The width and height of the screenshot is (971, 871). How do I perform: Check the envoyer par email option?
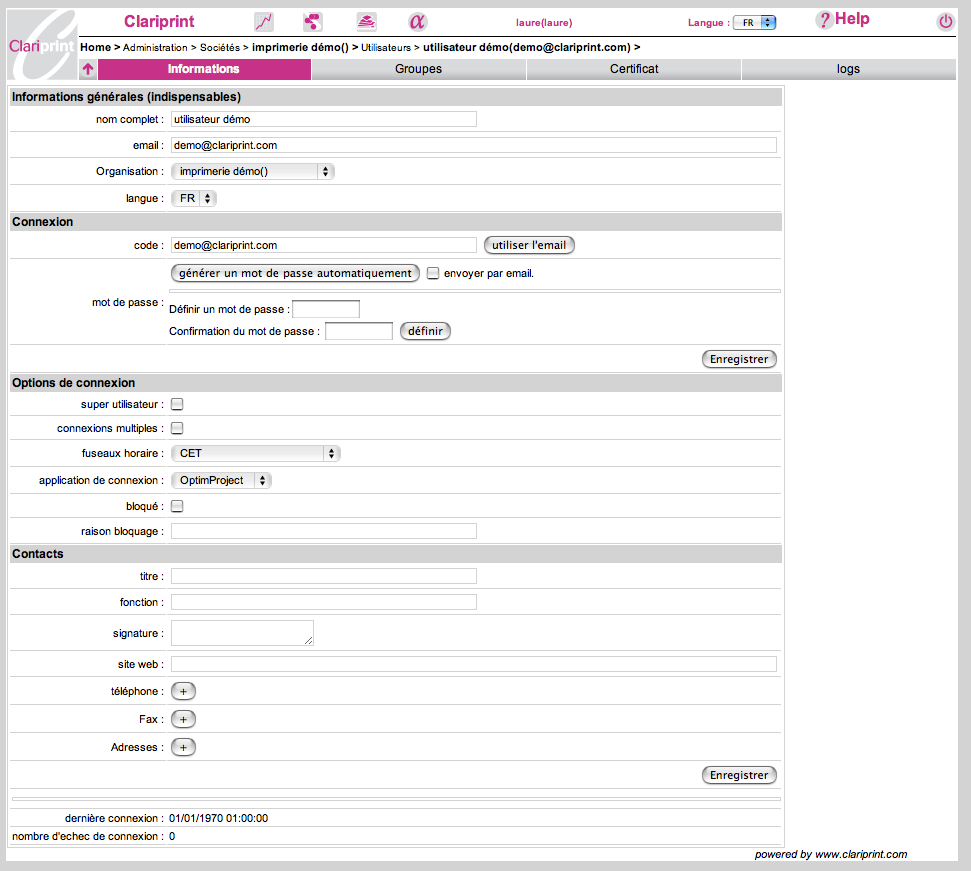point(433,273)
